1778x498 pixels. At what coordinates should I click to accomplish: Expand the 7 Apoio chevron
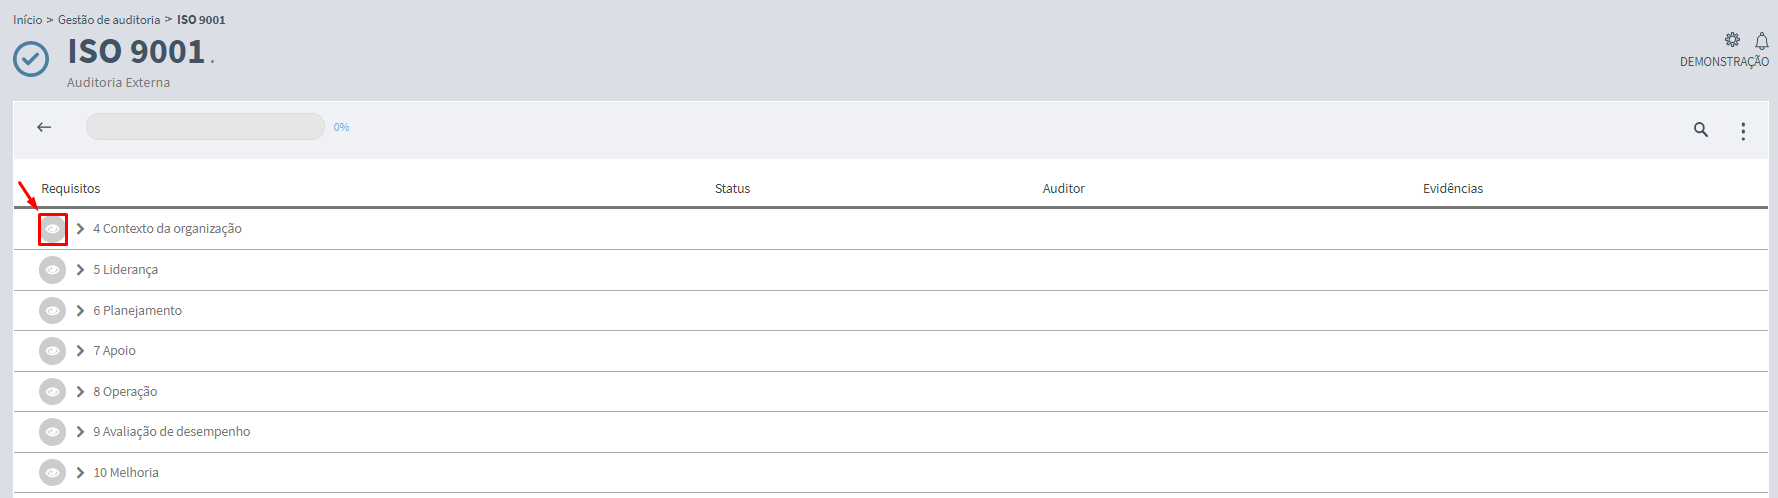[x=80, y=351]
